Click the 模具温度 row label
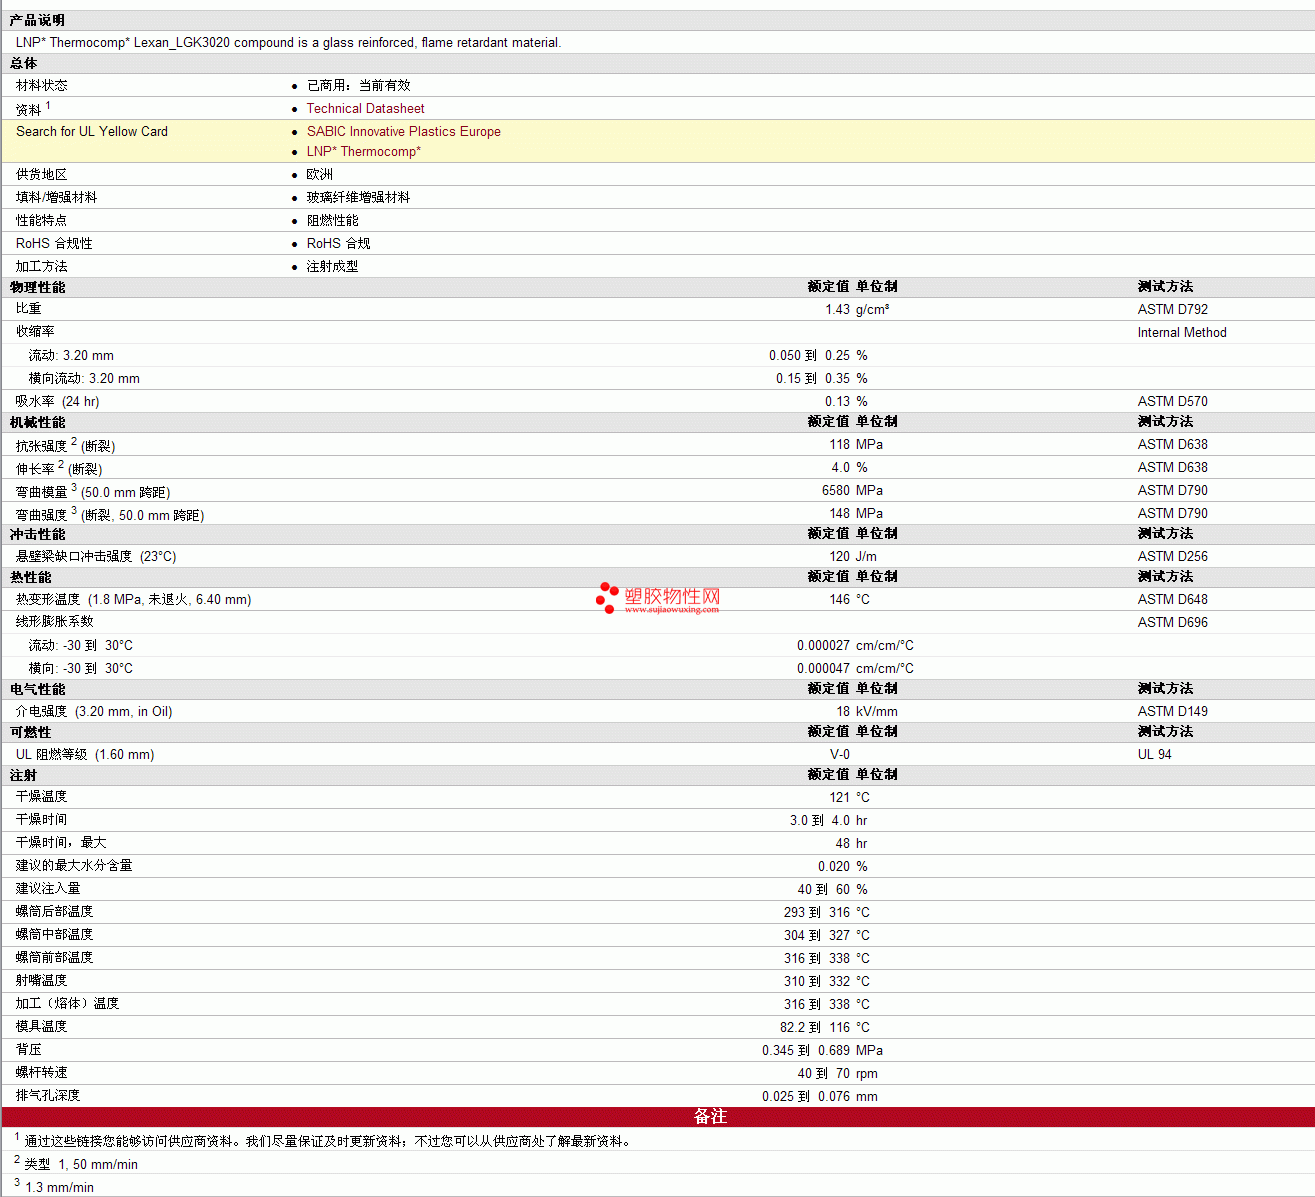Image resolution: width=1315 pixels, height=1197 pixels. click(x=42, y=1026)
